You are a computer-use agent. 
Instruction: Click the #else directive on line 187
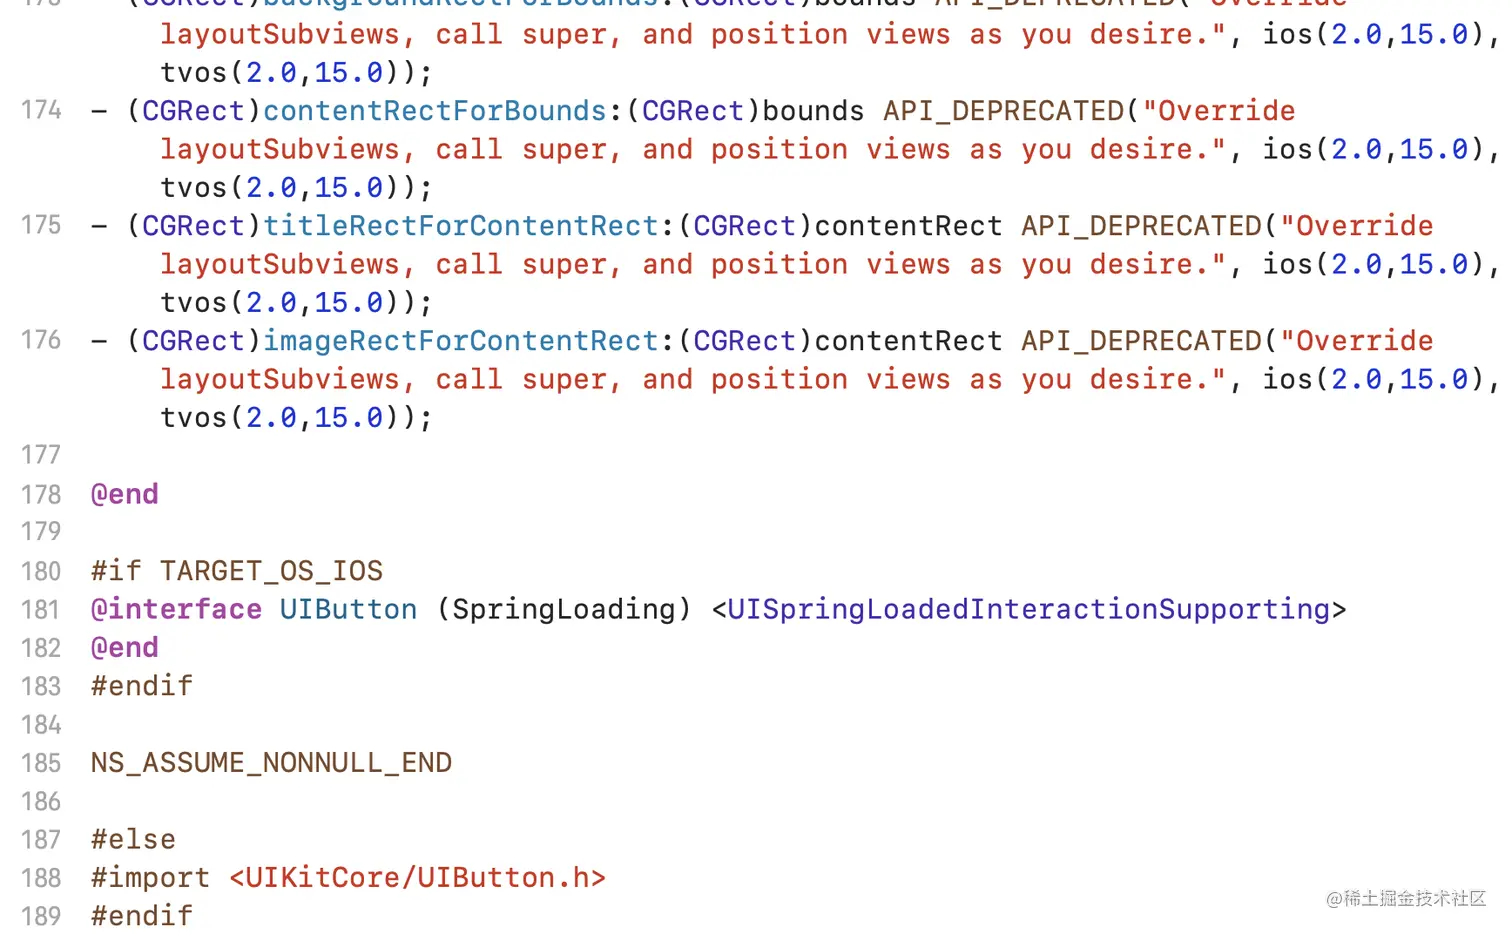click(x=133, y=840)
